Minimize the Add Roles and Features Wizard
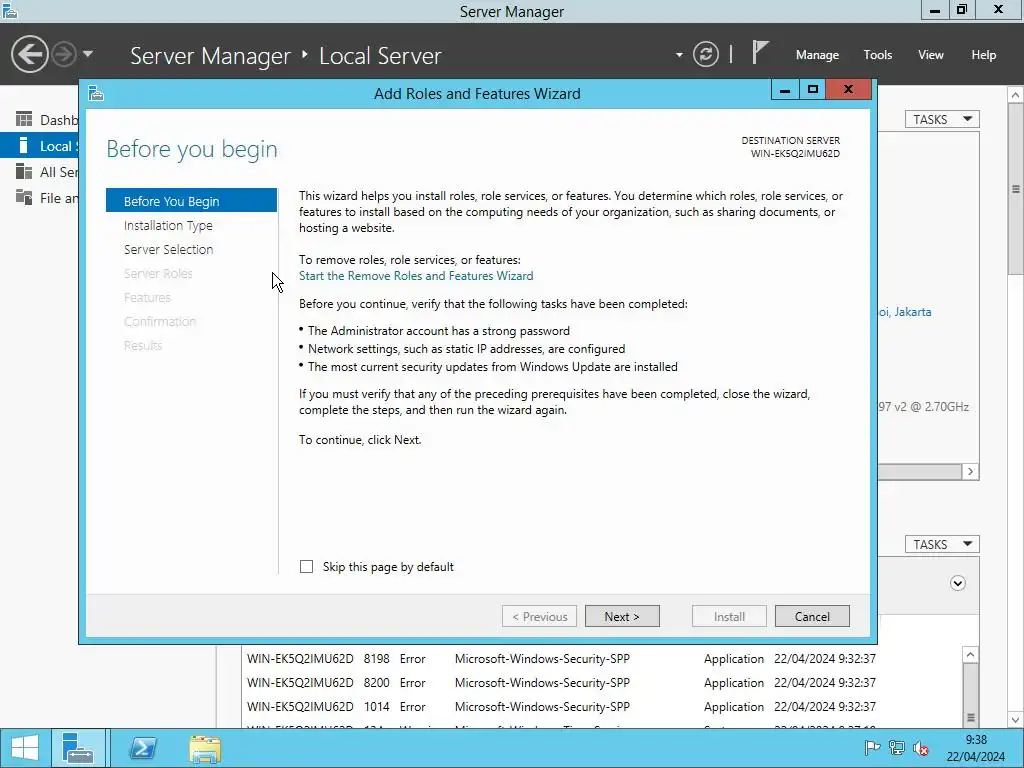1024x768 pixels. (785, 89)
